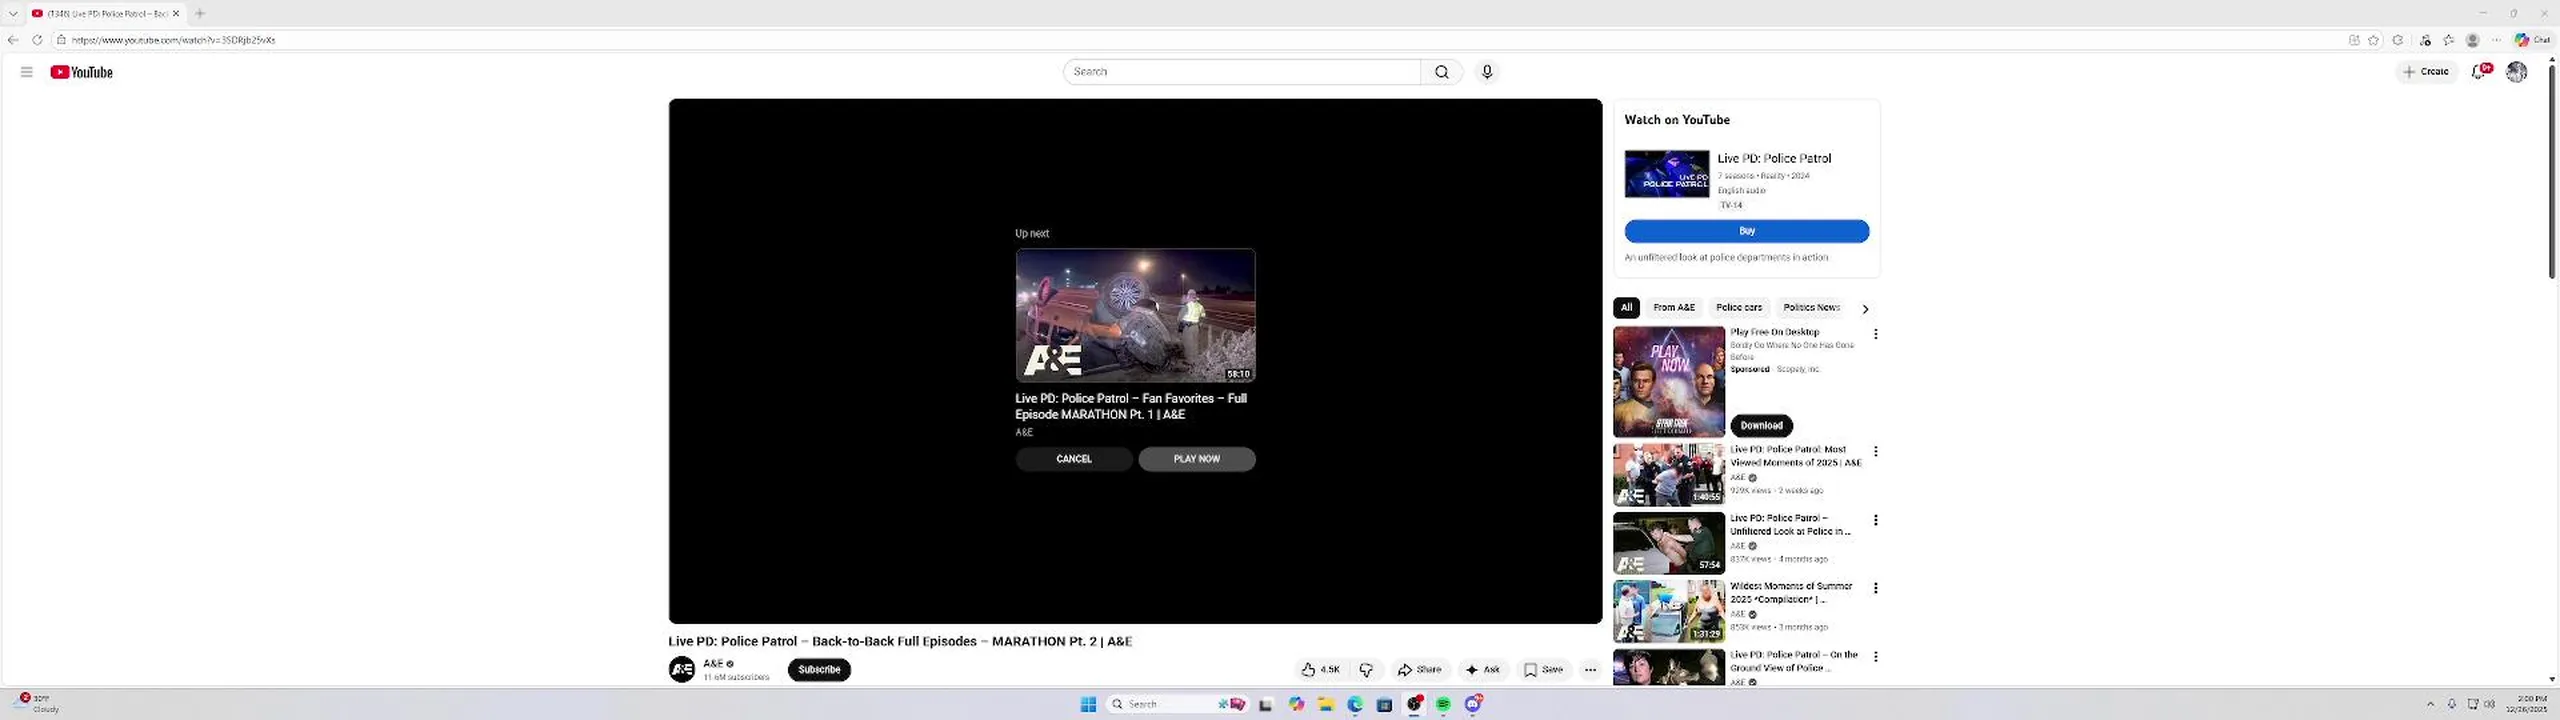The height and width of the screenshot is (720, 2560).
Task: Open the browser Settings and more menu
Action: tap(2496, 40)
